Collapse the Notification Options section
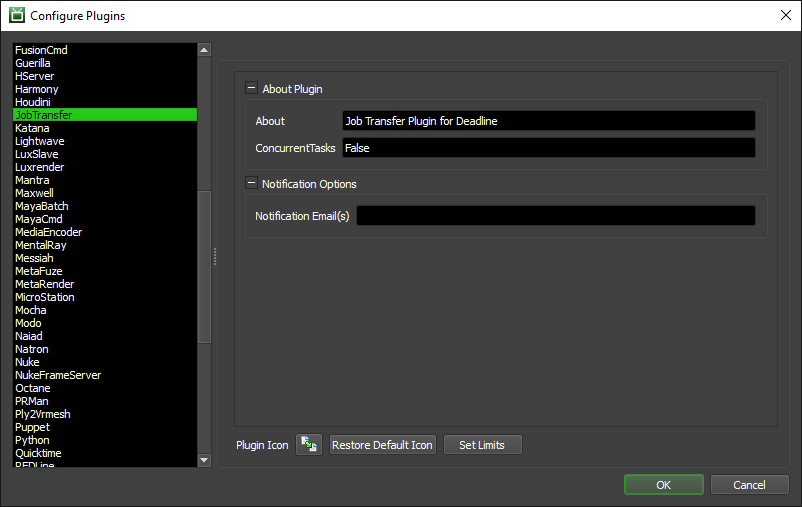This screenshot has width=802, height=507. (251, 184)
